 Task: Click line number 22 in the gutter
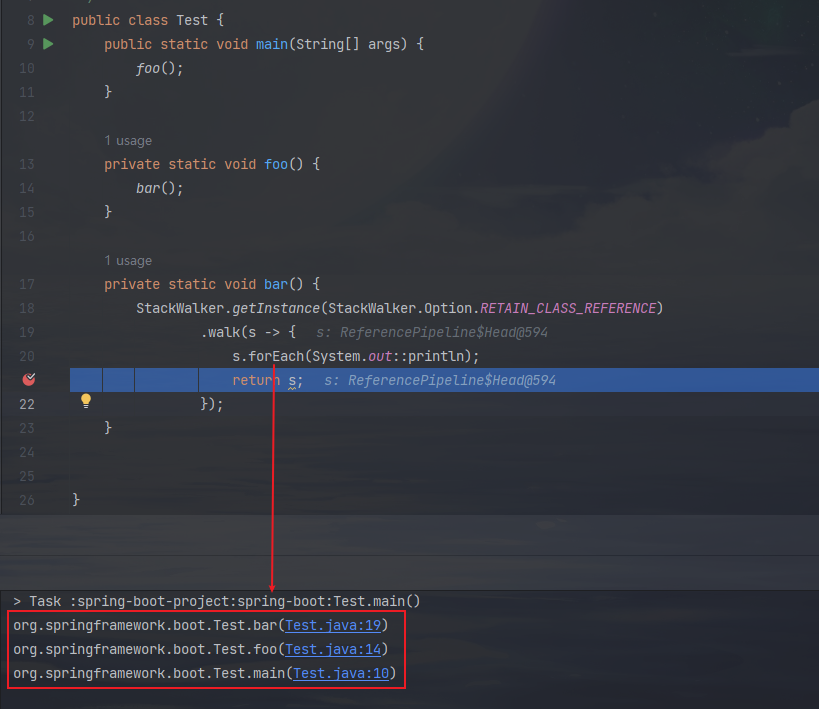(27, 404)
